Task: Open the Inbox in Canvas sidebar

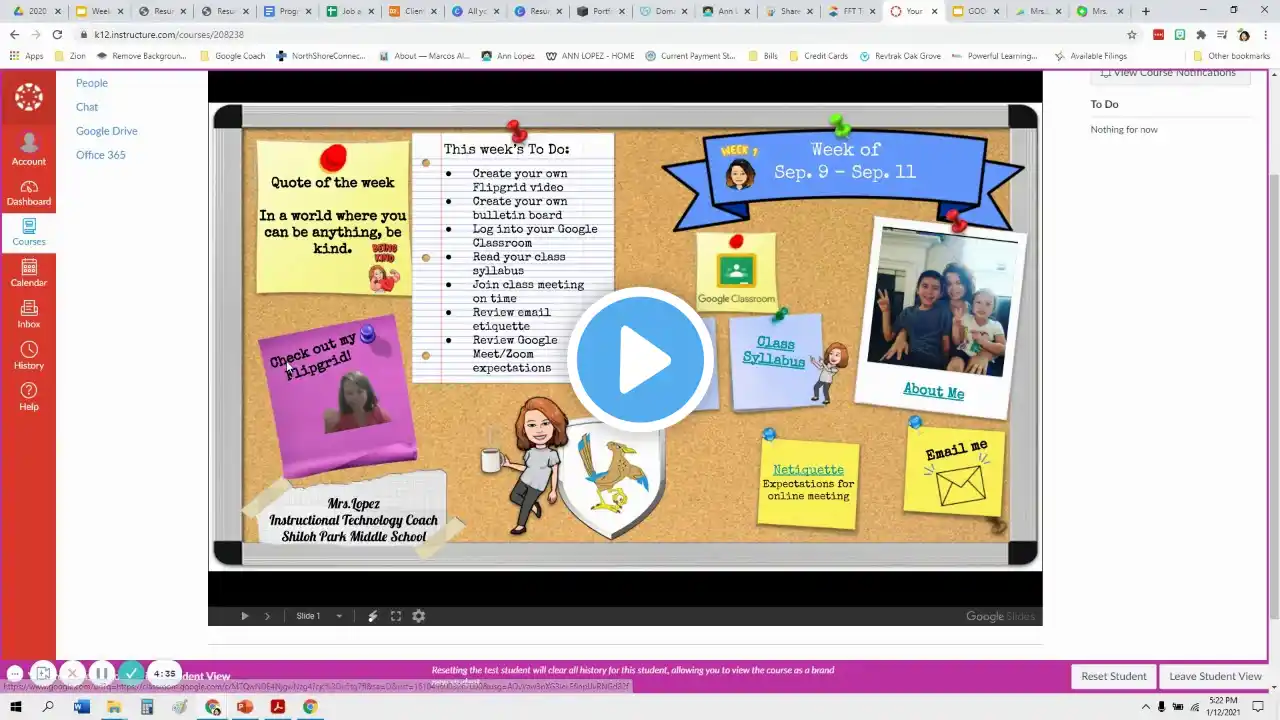Action: (x=28, y=315)
